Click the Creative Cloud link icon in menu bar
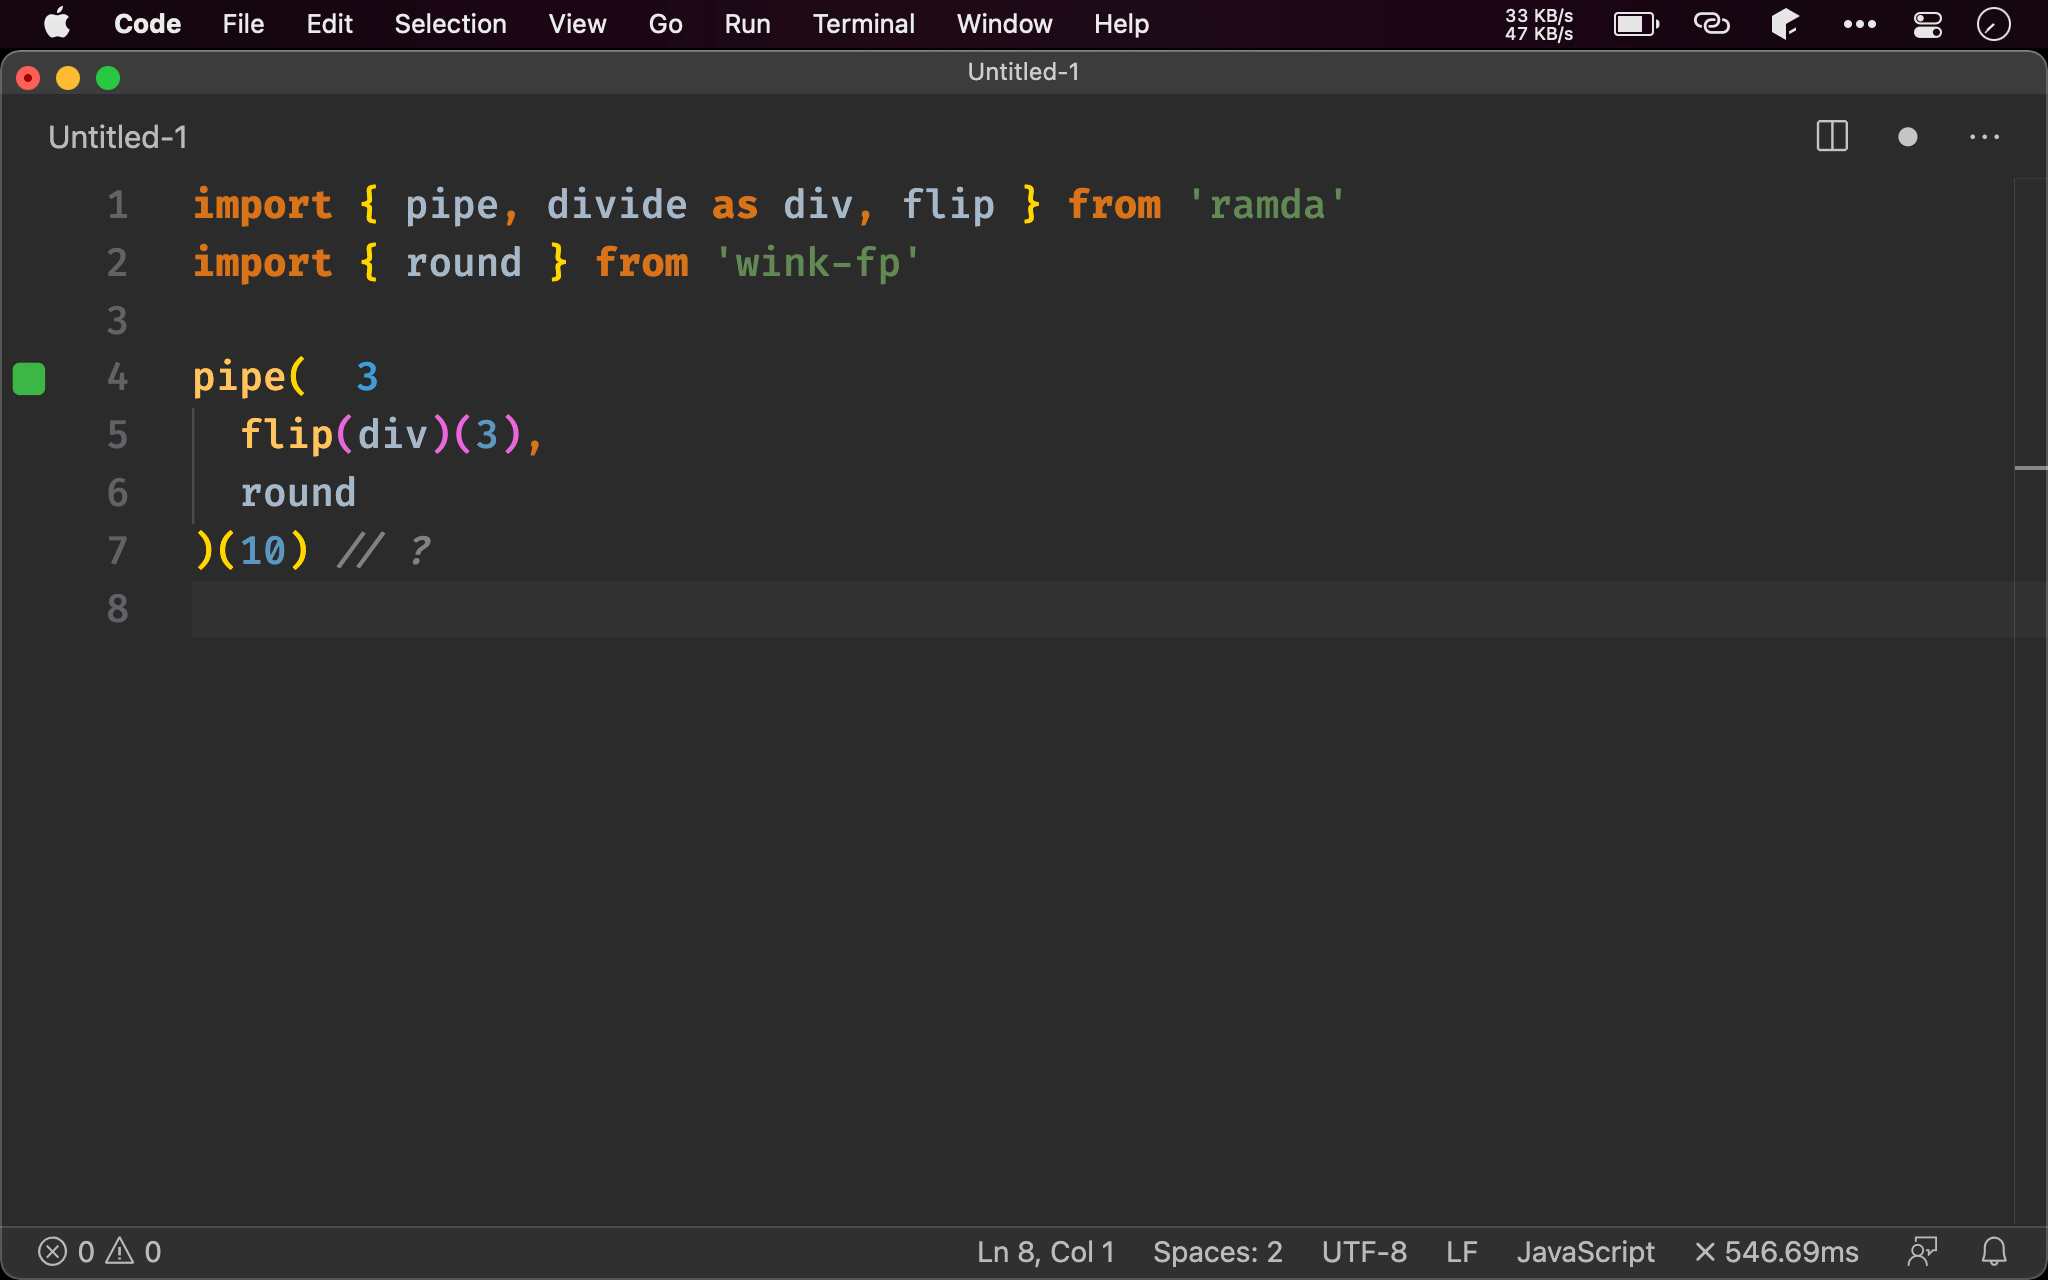The width and height of the screenshot is (2048, 1280). pos(1711,23)
